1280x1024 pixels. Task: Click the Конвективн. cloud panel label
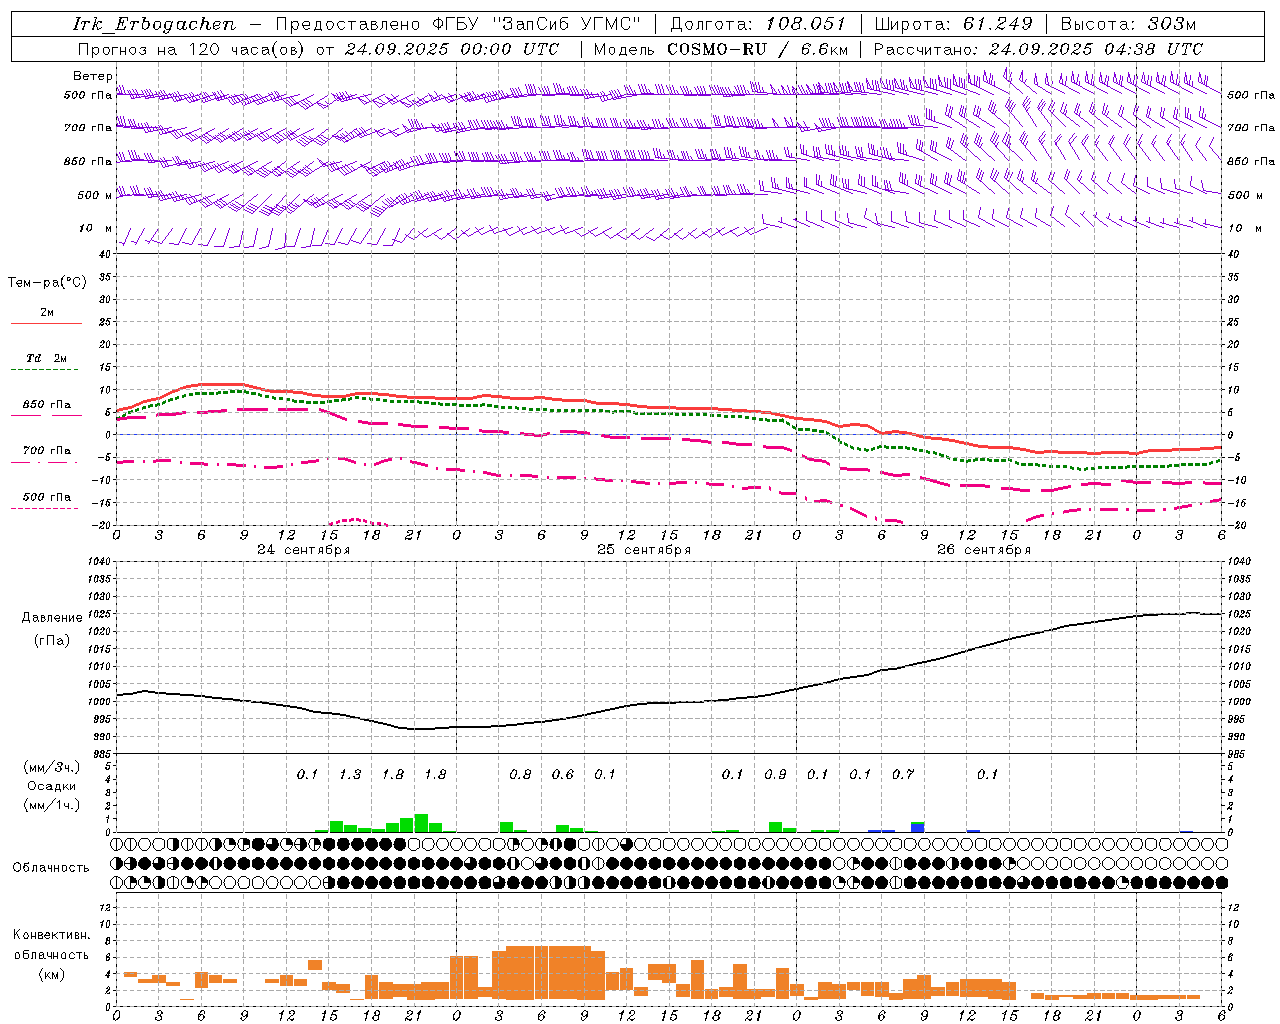(52, 935)
